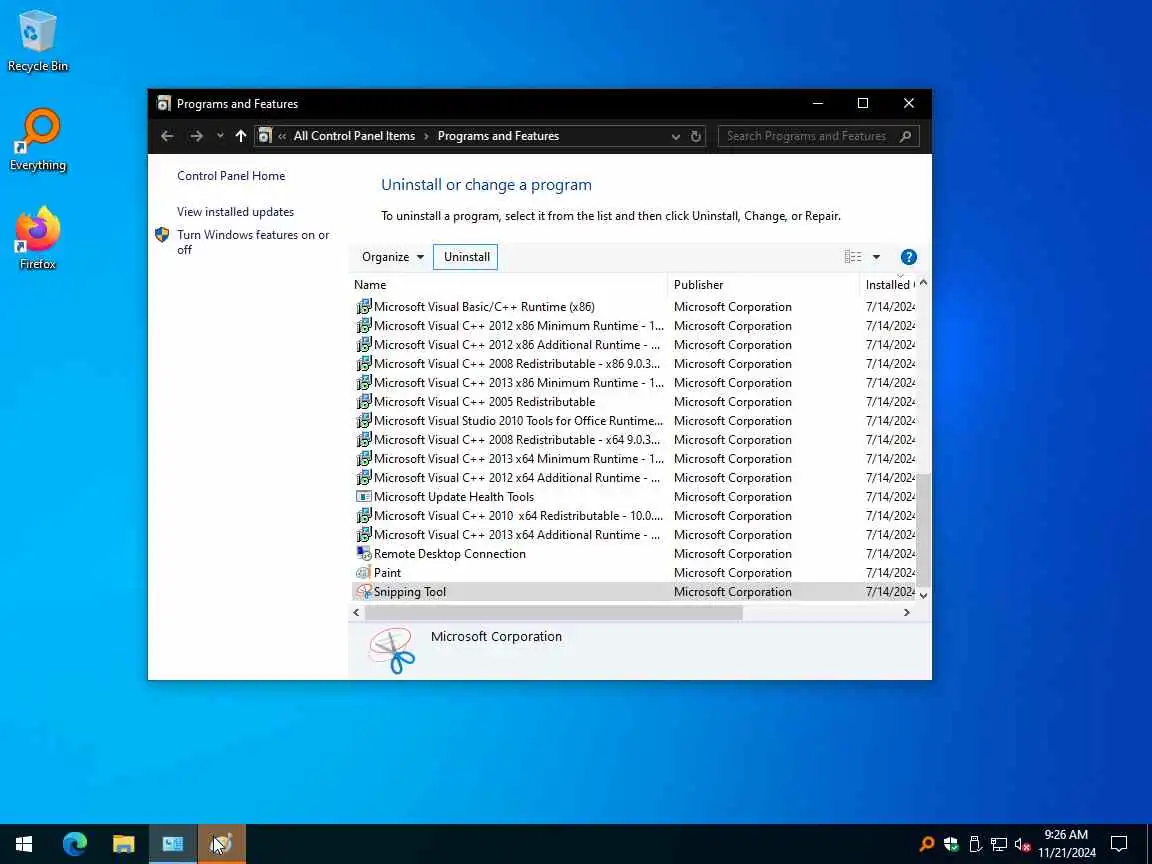Launch Firefox from the desktop shortcut
The width and height of the screenshot is (1152, 864).
click(37, 239)
